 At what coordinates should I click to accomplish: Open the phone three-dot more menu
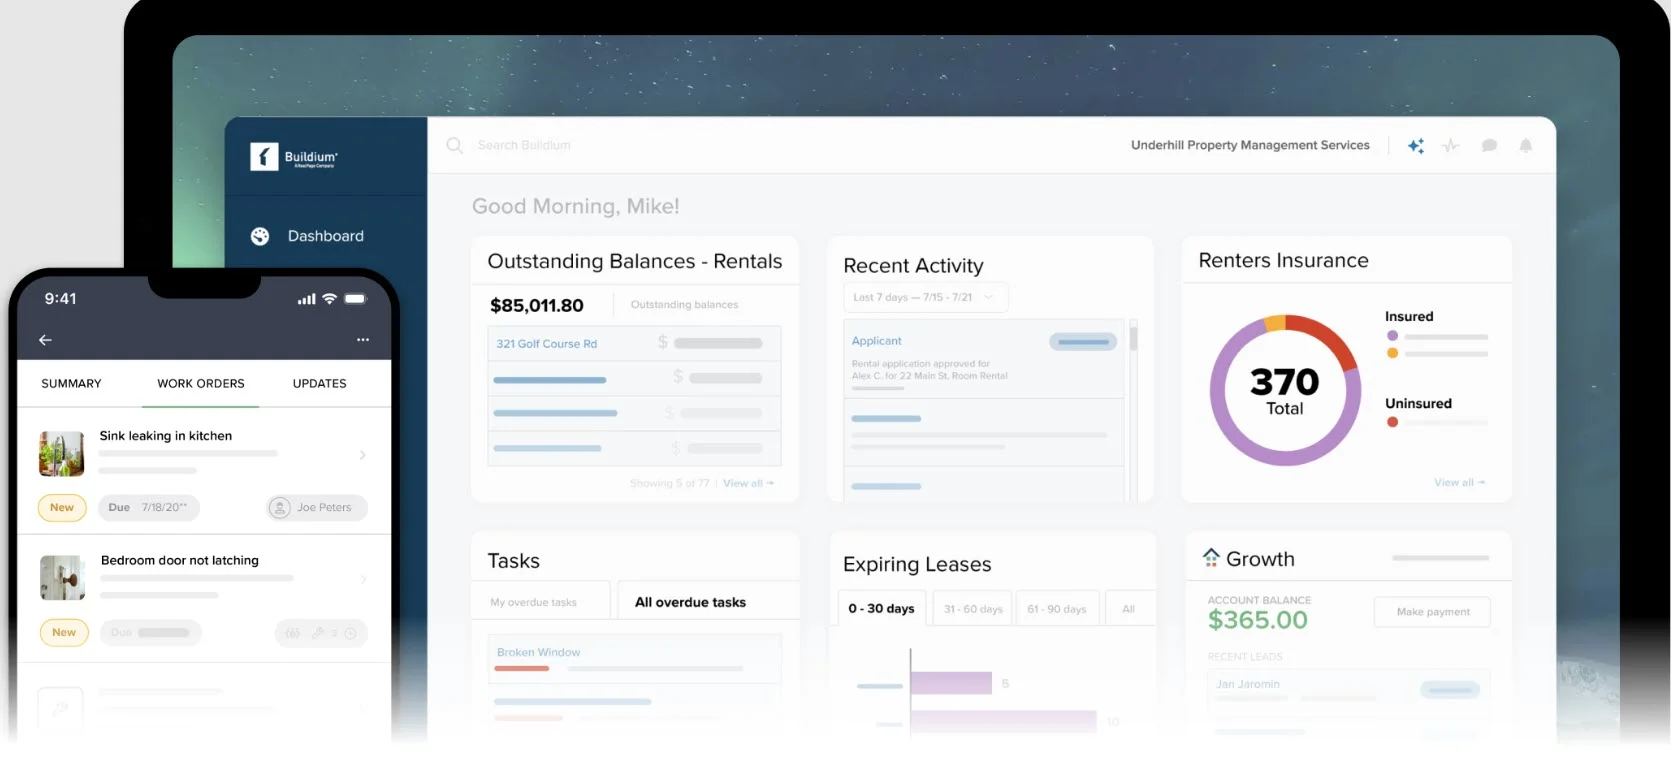[363, 340]
